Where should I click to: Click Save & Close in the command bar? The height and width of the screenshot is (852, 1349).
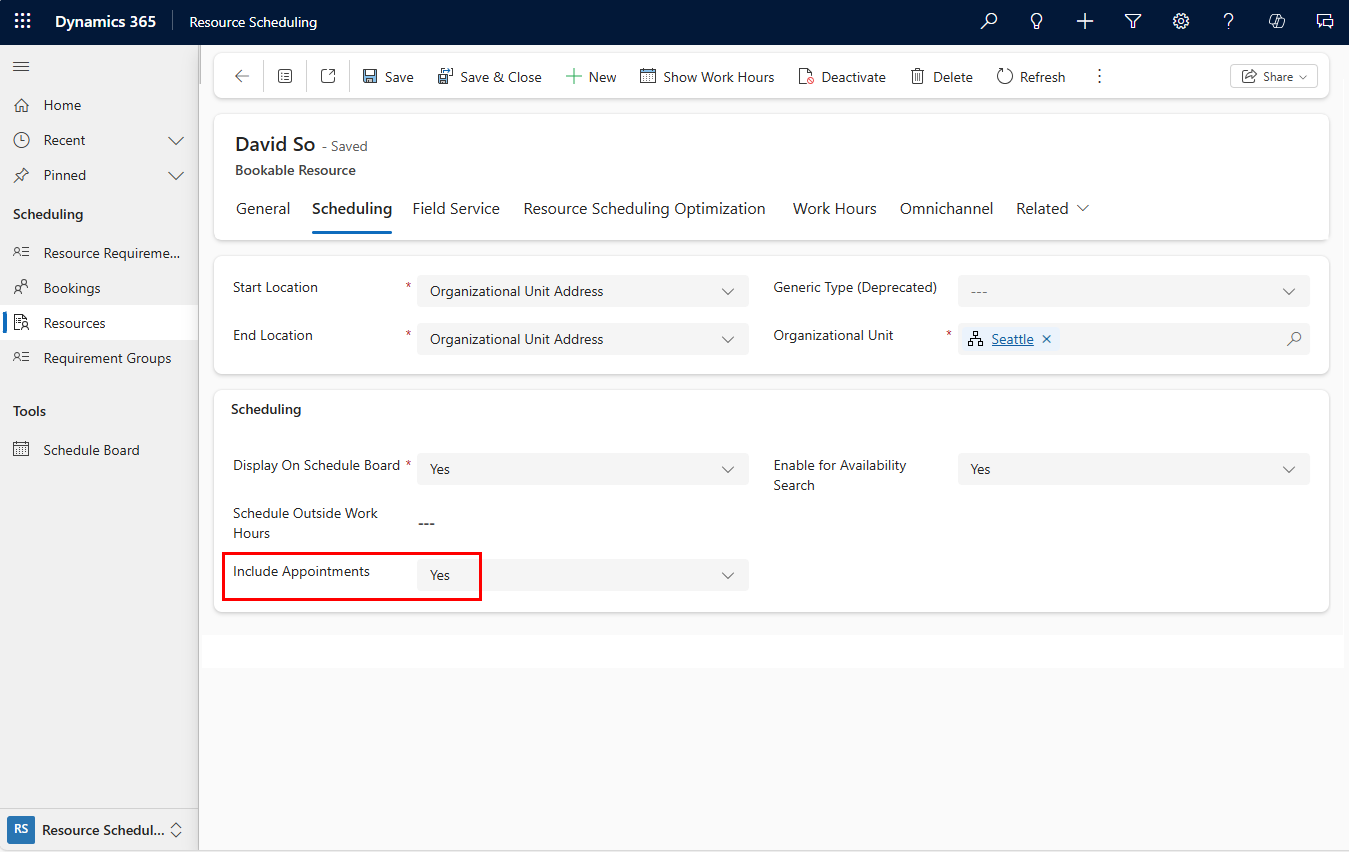pyautogui.click(x=490, y=76)
